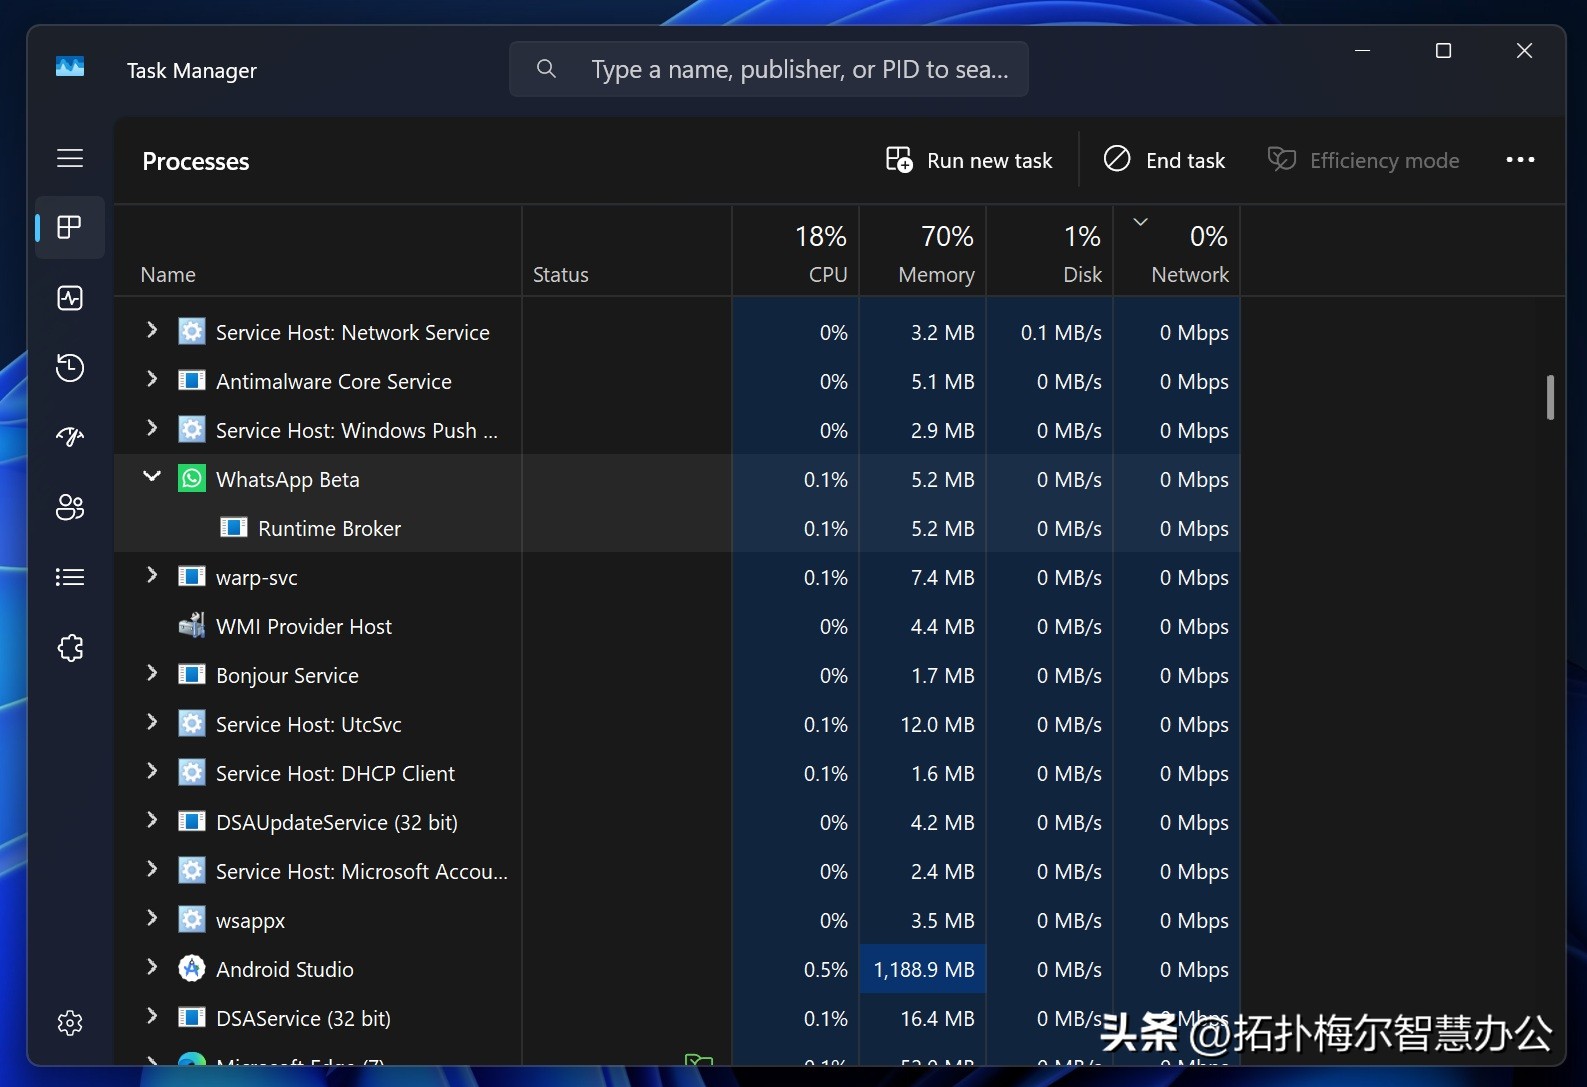The height and width of the screenshot is (1087, 1587).
Task: Open the Services page icon
Action: click(x=70, y=648)
